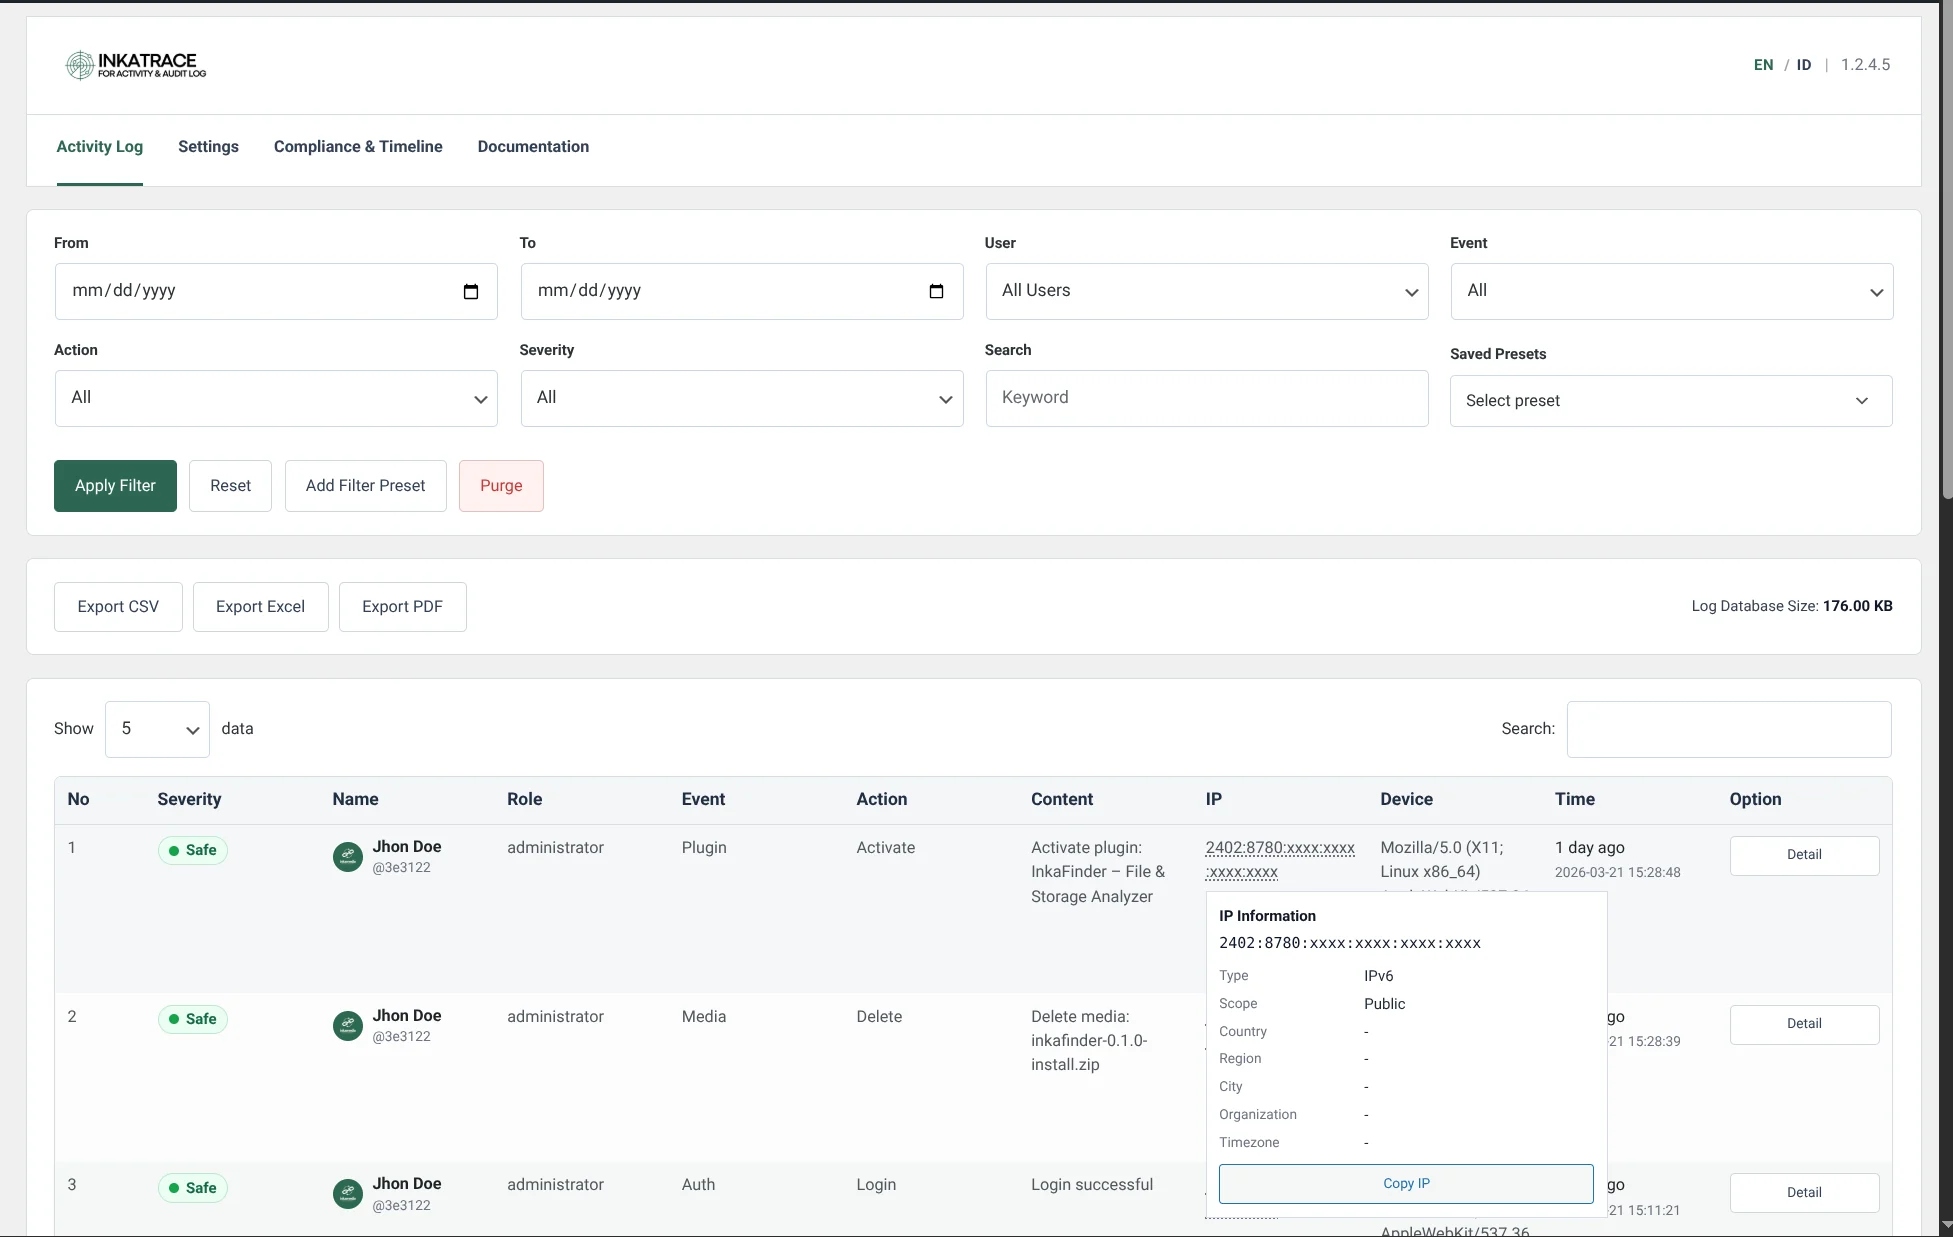Expand the Severity filter dropdown
This screenshot has height=1237, width=1953.
pos(742,398)
